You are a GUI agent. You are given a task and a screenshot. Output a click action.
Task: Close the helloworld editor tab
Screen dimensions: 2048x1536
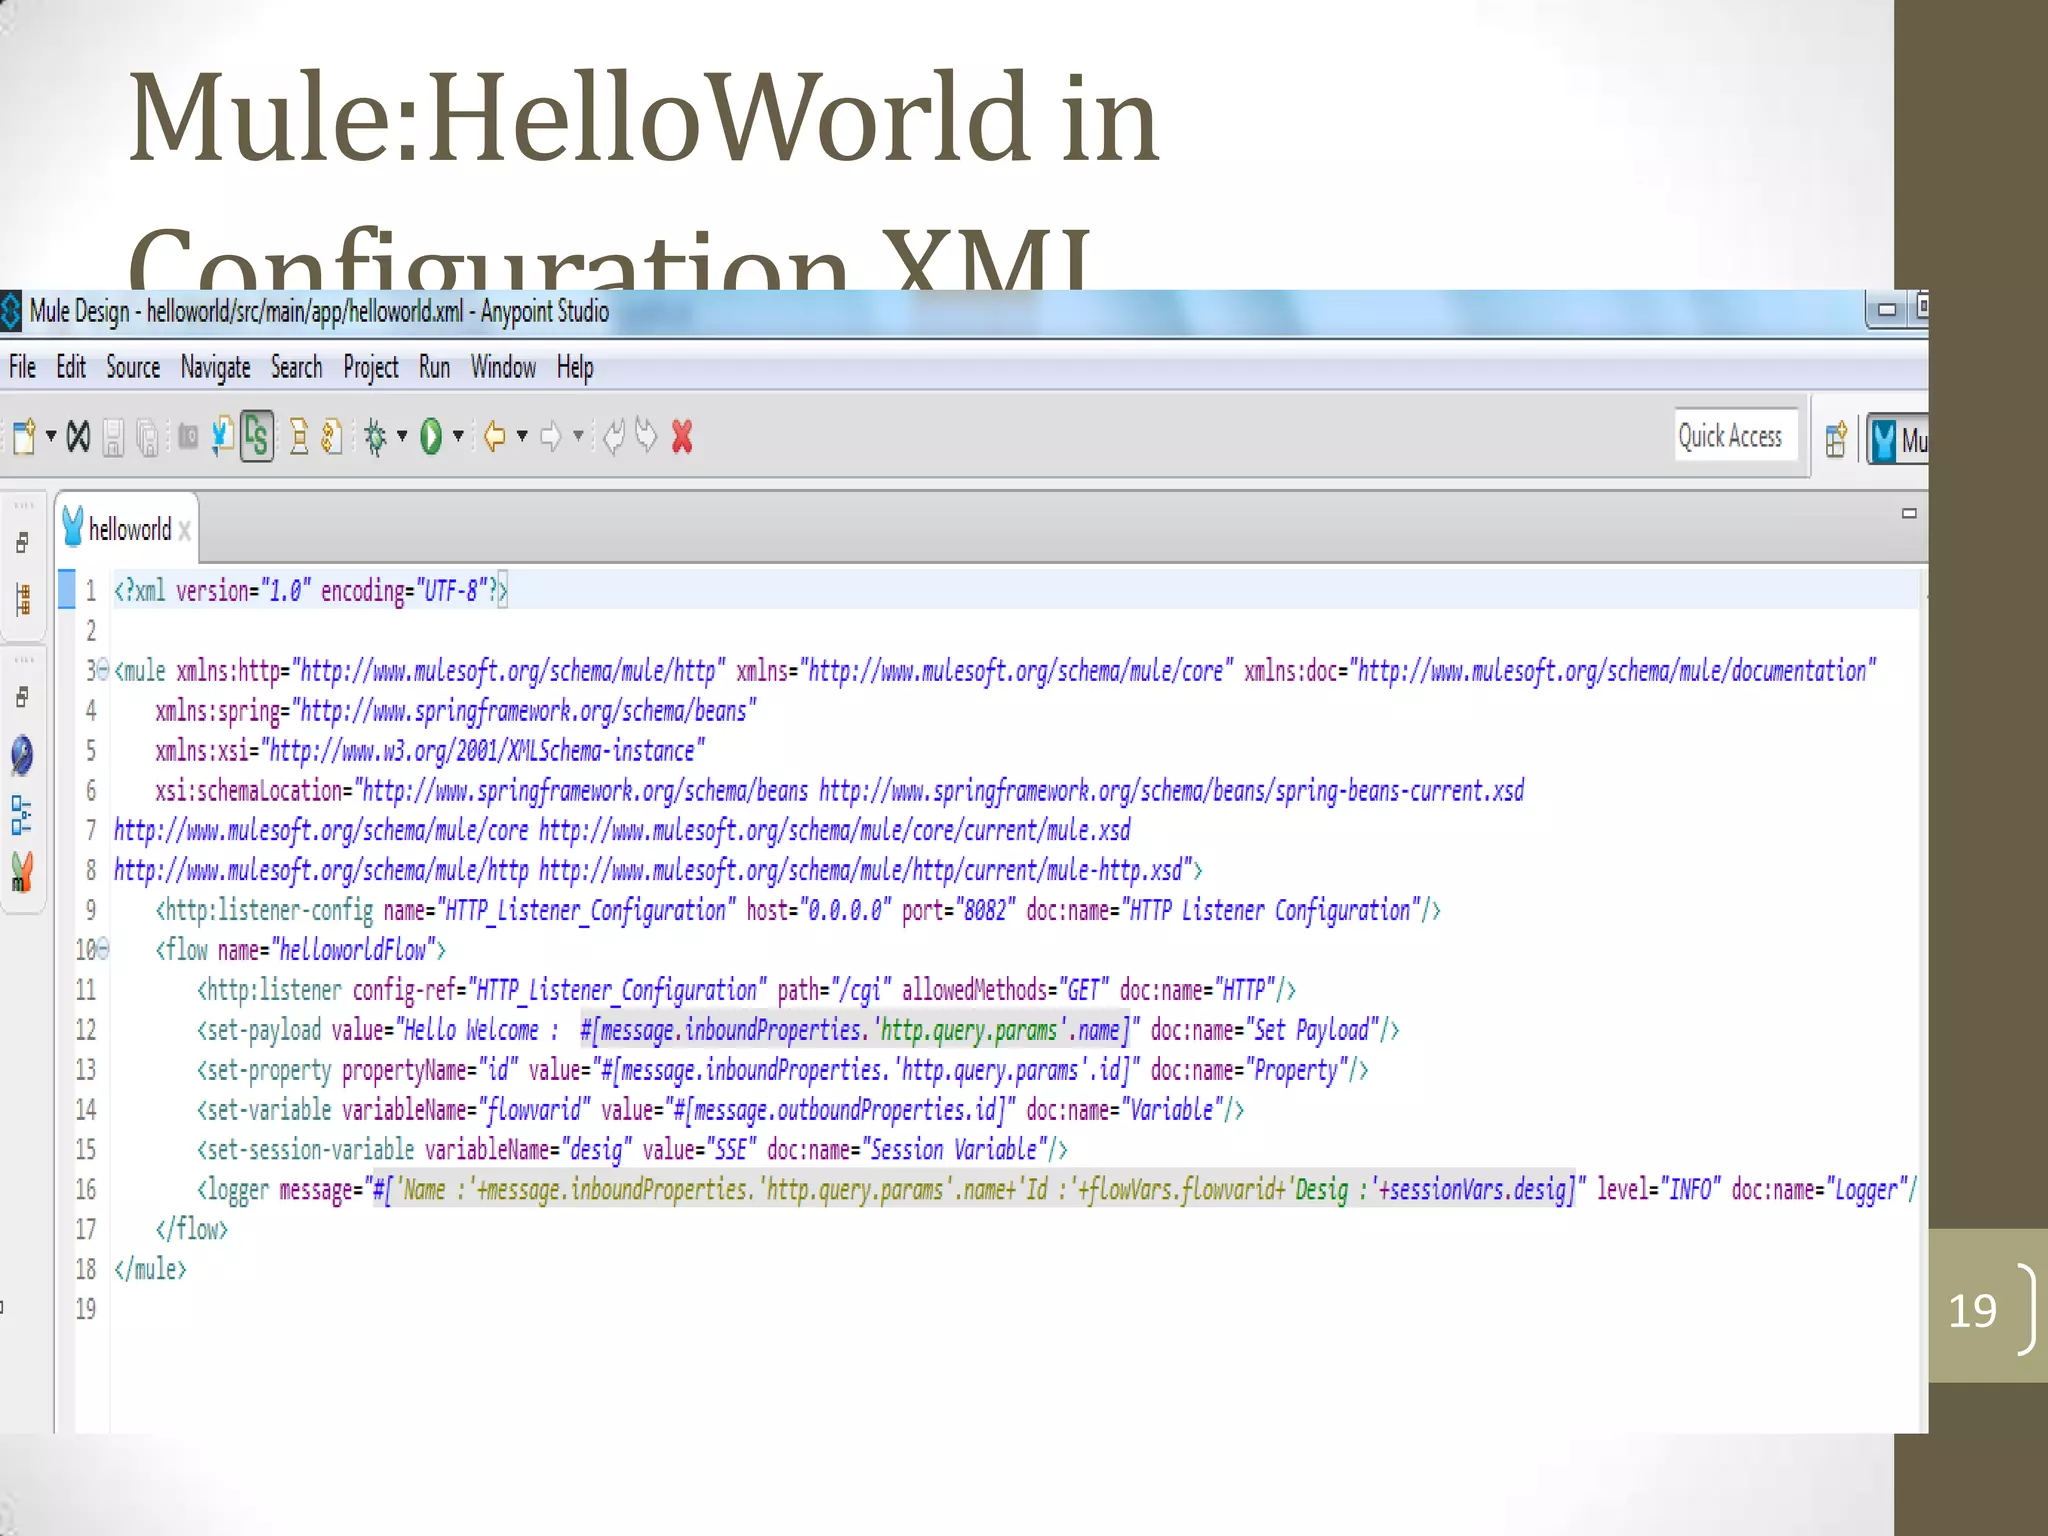point(184,530)
